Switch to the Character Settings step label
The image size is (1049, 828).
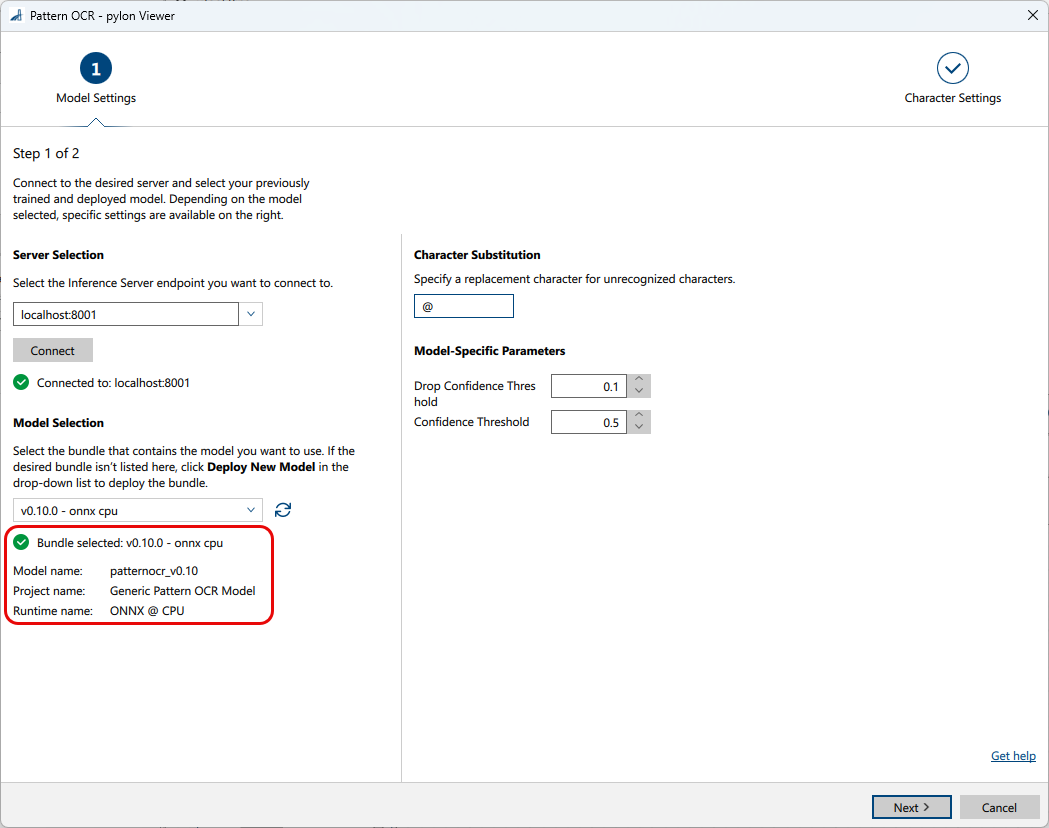(x=953, y=98)
